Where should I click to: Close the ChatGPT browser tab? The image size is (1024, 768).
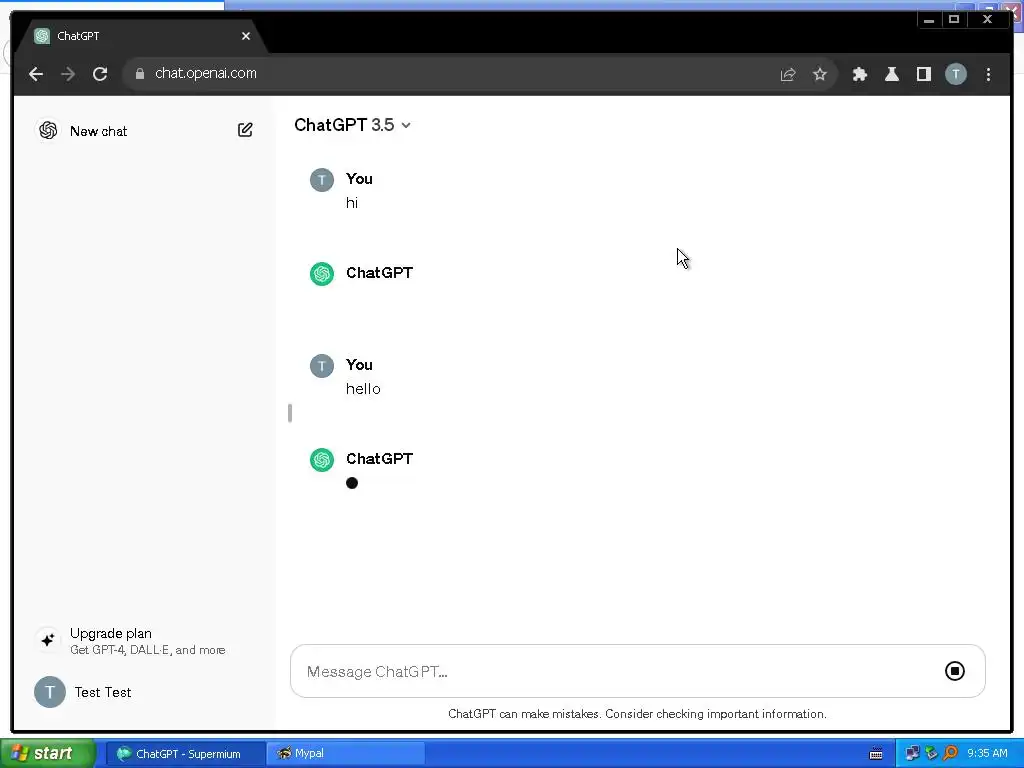(x=246, y=36)
